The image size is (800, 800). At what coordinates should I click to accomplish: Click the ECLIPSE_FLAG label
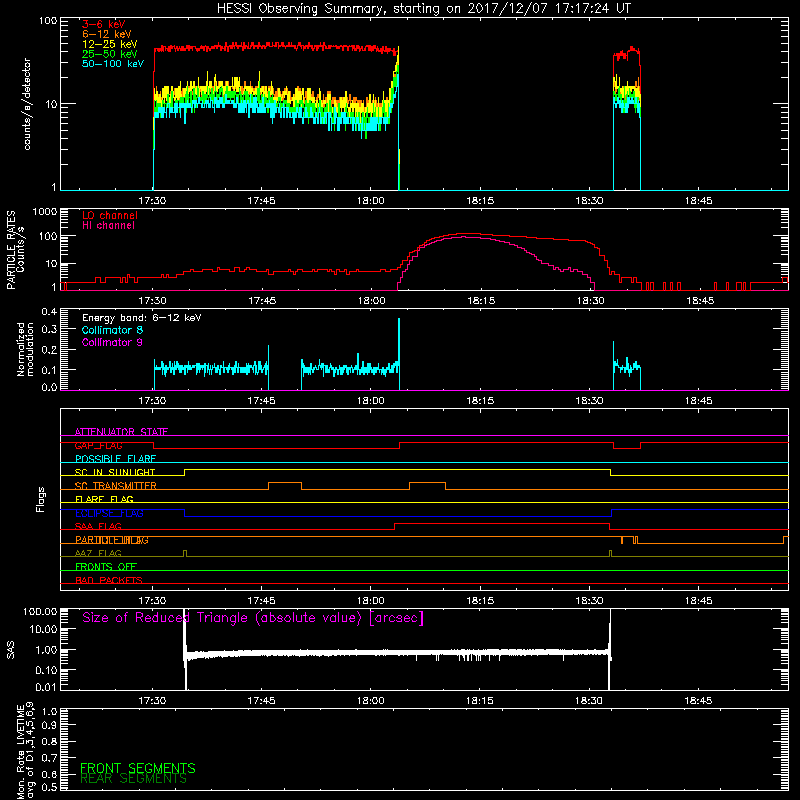tap(109, 513)
